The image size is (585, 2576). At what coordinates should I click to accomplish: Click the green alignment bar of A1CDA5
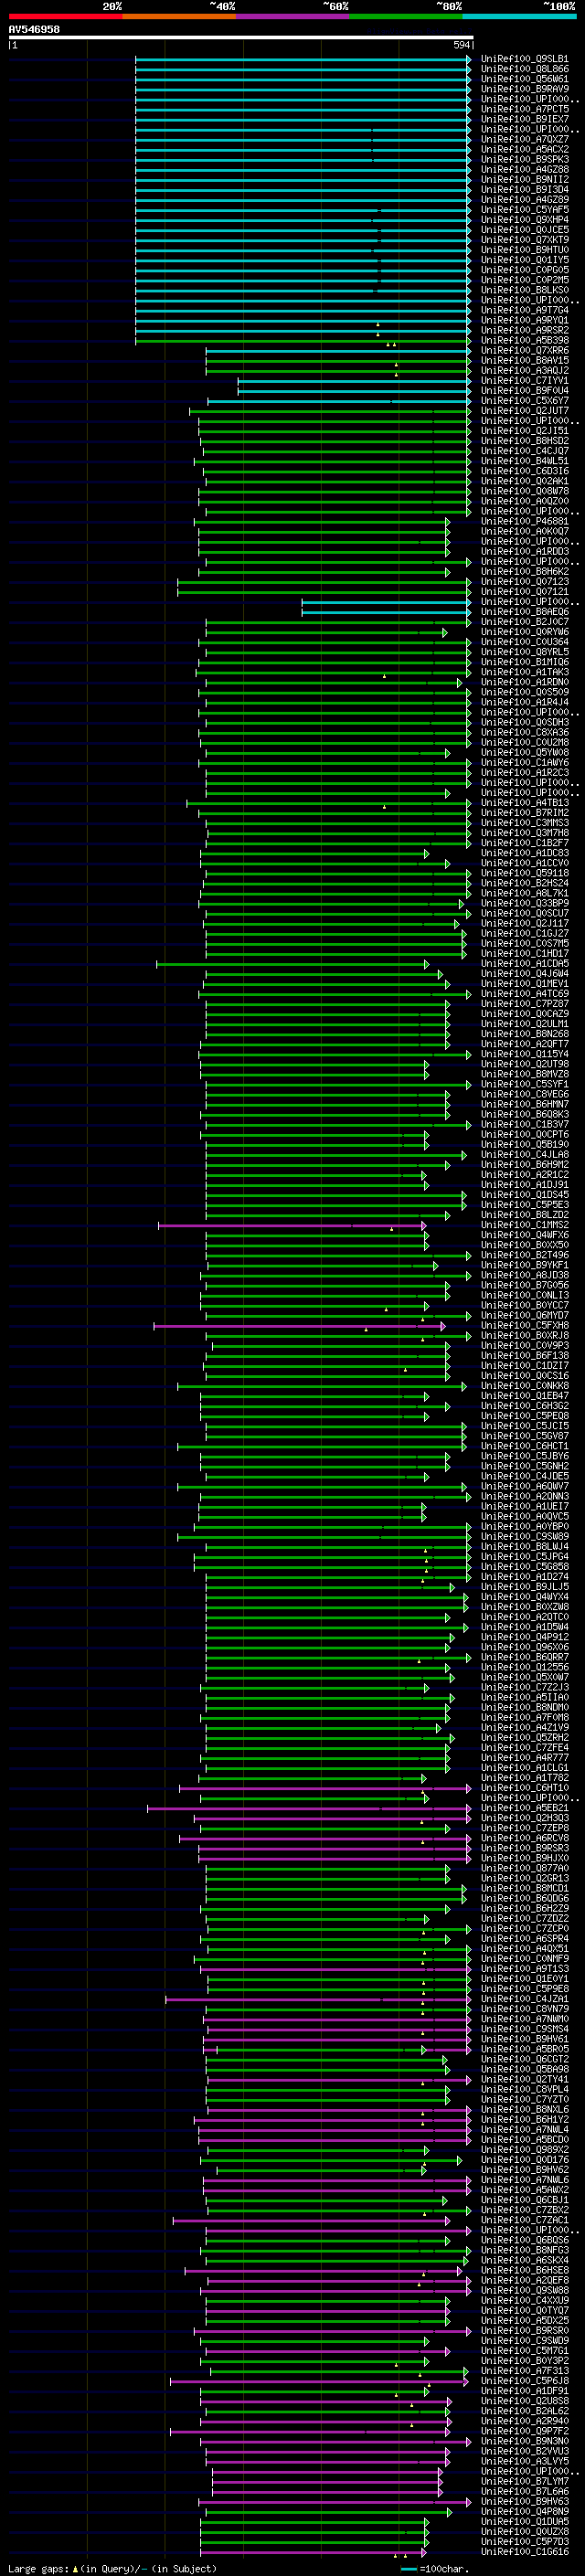point(292,964)
